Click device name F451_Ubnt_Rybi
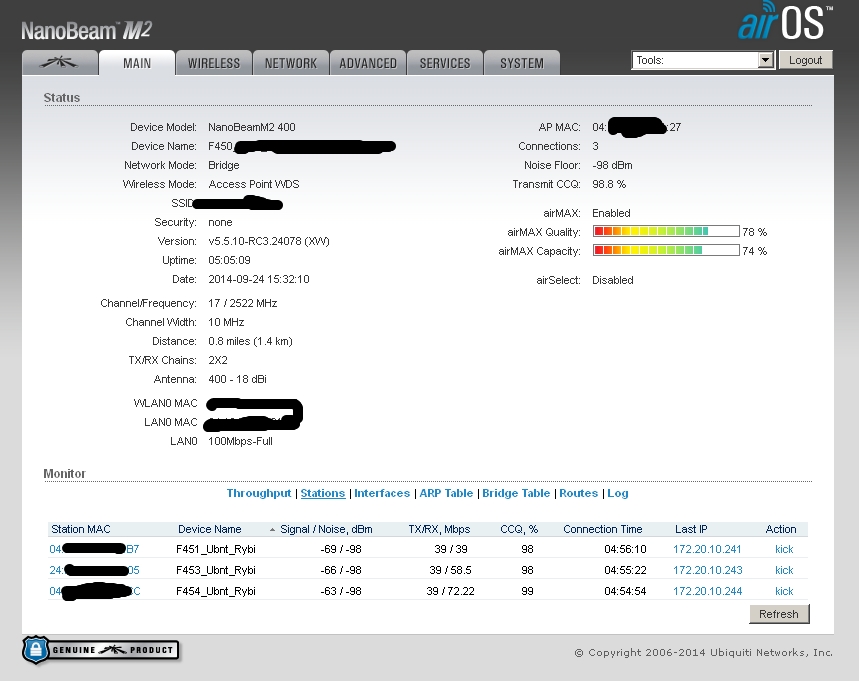The image size is (859, 681). point(216,549)
